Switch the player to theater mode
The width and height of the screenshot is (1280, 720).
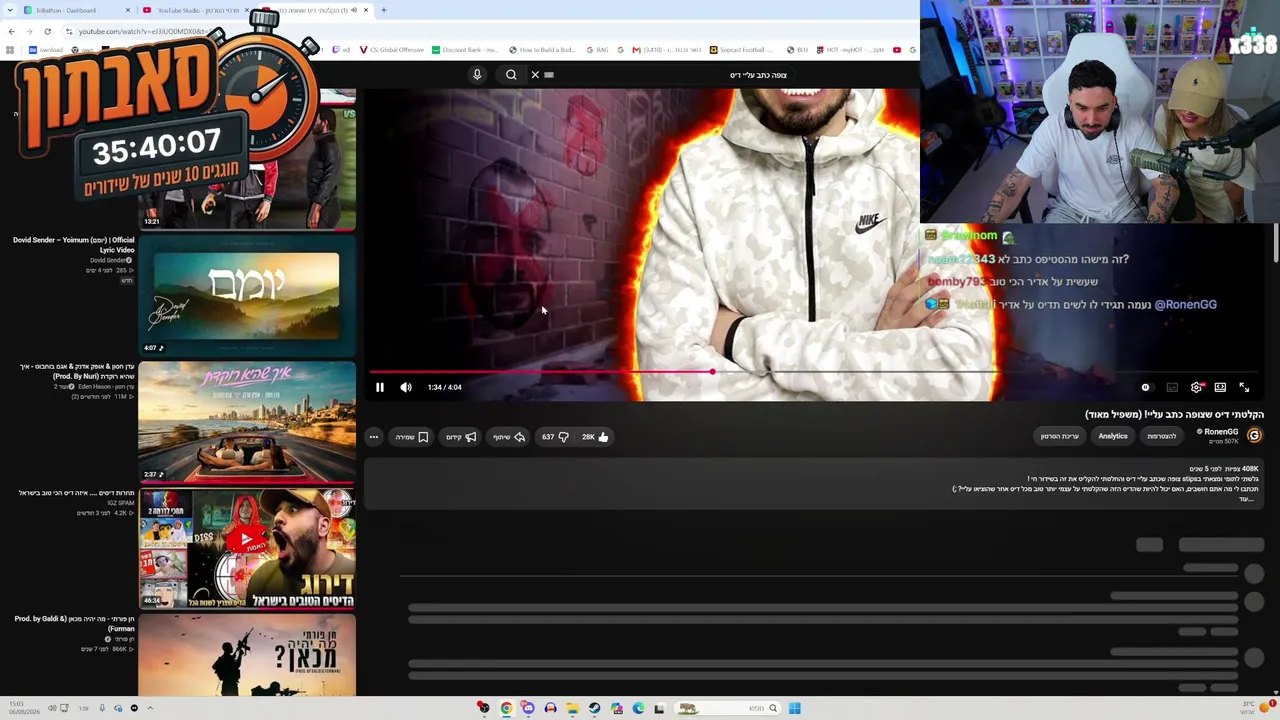click(x=1220, y=387)
